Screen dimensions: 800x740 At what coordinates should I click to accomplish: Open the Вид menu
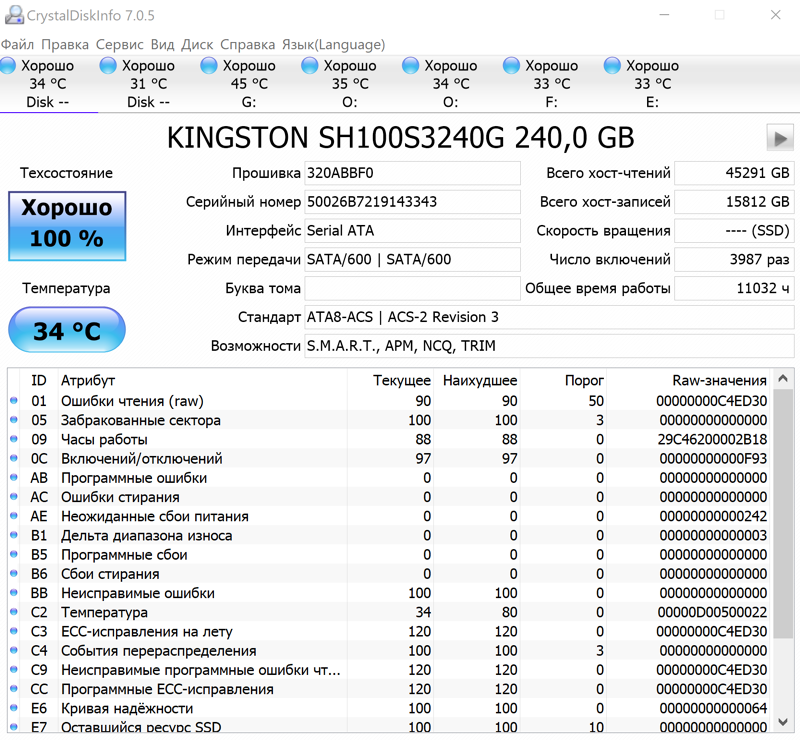(163, 44)
